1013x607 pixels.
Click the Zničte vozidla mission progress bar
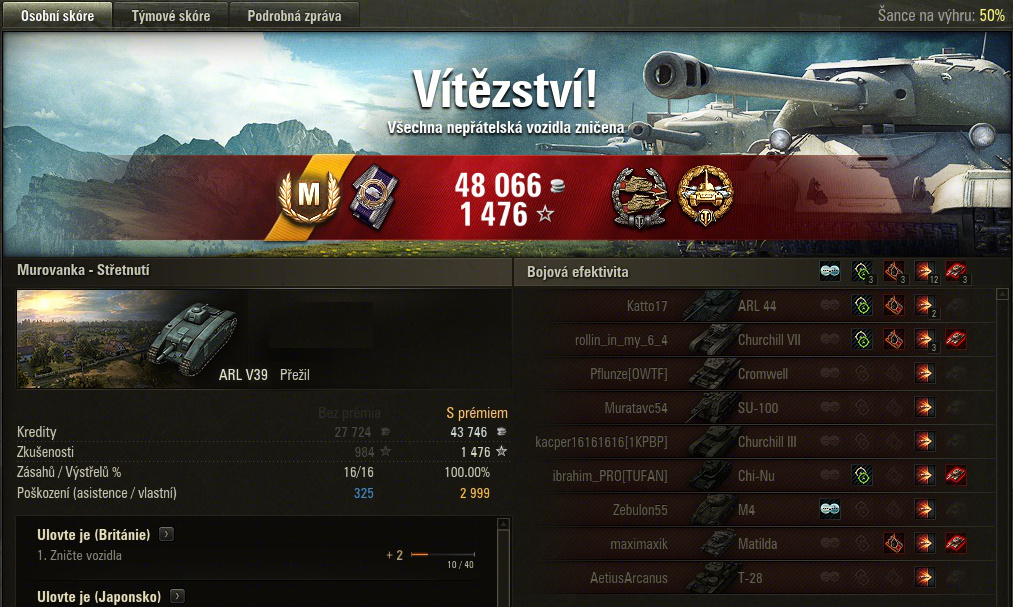pyautogui.click(x=443, y=554)
